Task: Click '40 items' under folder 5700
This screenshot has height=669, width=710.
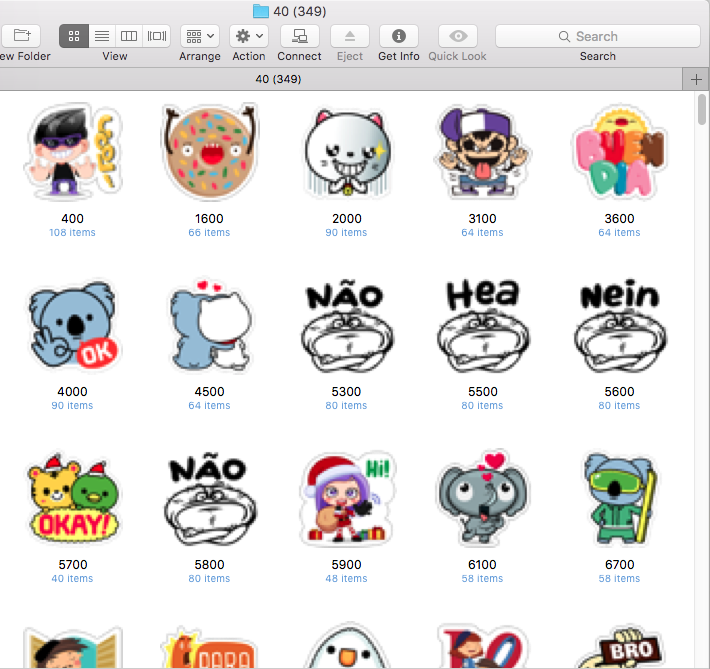Action: [x=72, y=579]
